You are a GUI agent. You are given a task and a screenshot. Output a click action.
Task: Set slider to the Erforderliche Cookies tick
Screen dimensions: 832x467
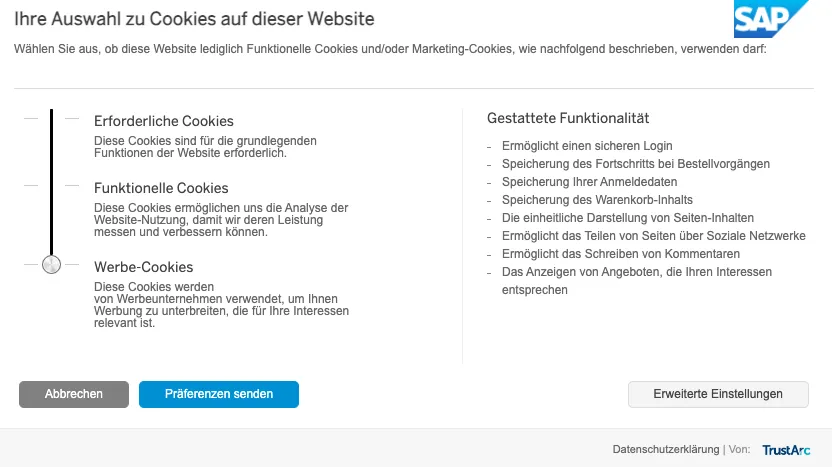click(x=51, y=119)
